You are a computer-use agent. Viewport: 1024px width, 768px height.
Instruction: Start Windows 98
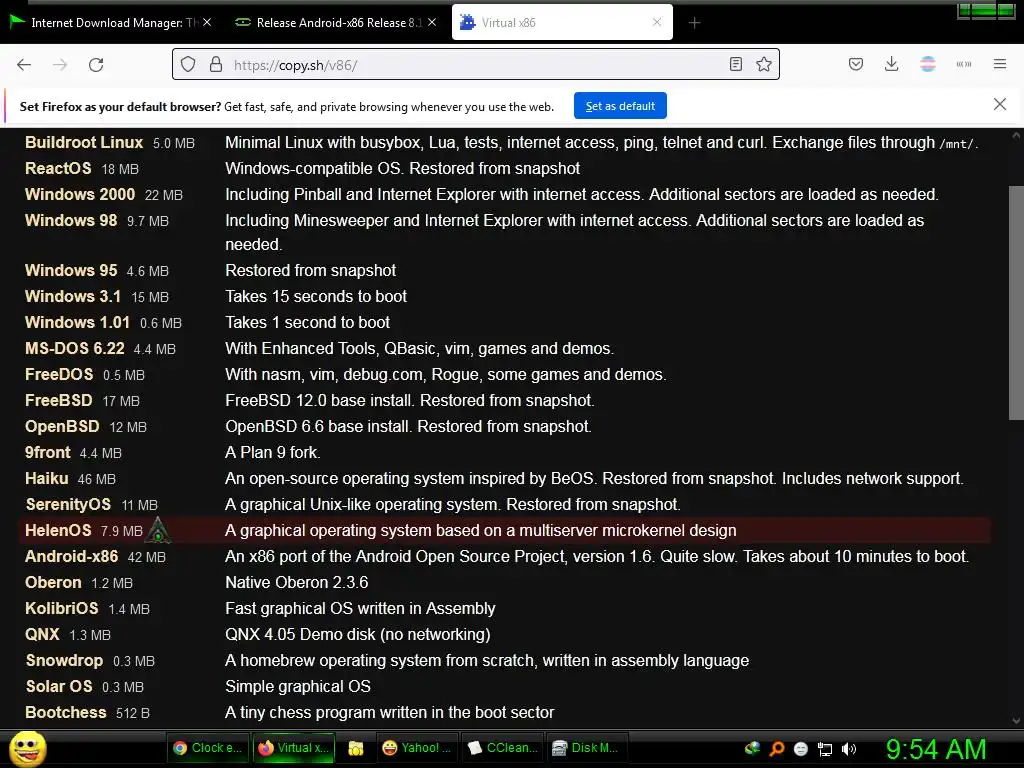(71, 221)
